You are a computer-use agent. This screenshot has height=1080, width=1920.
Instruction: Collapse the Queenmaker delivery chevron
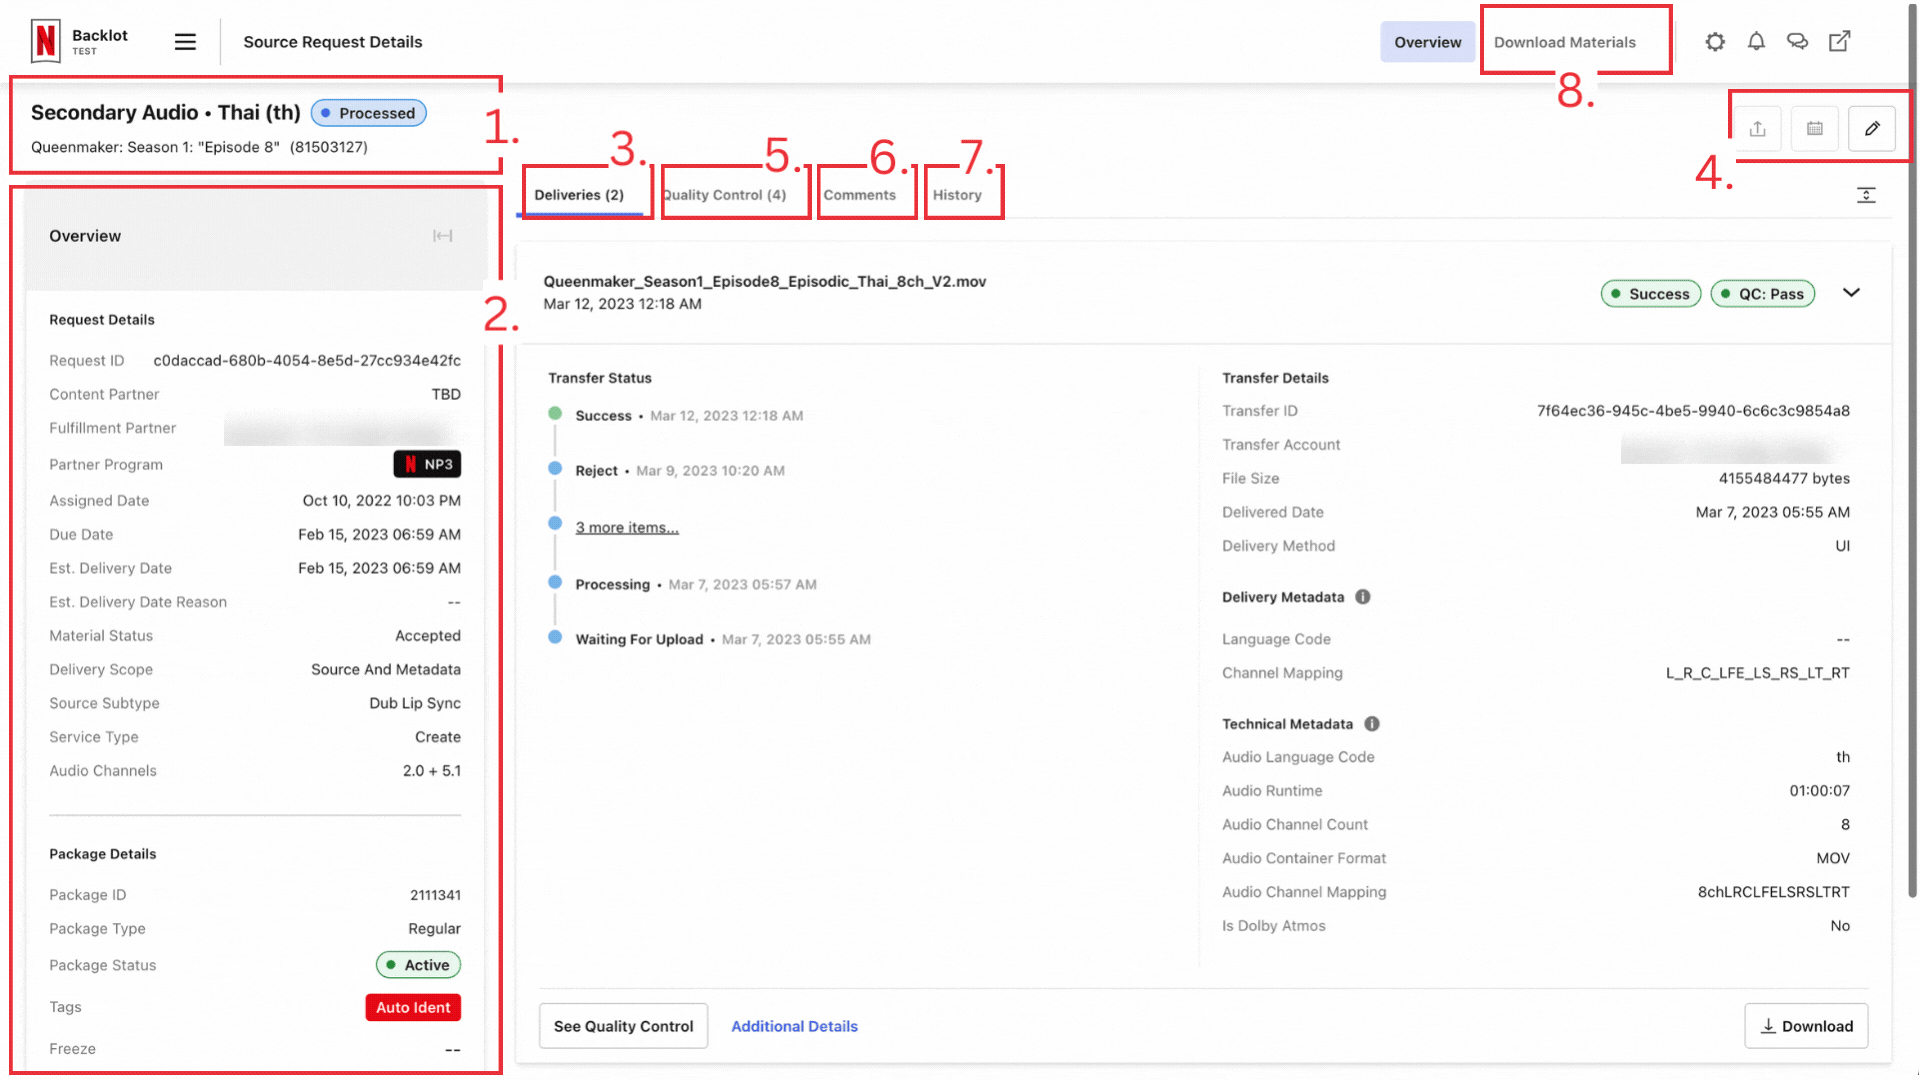[1851, 293]
